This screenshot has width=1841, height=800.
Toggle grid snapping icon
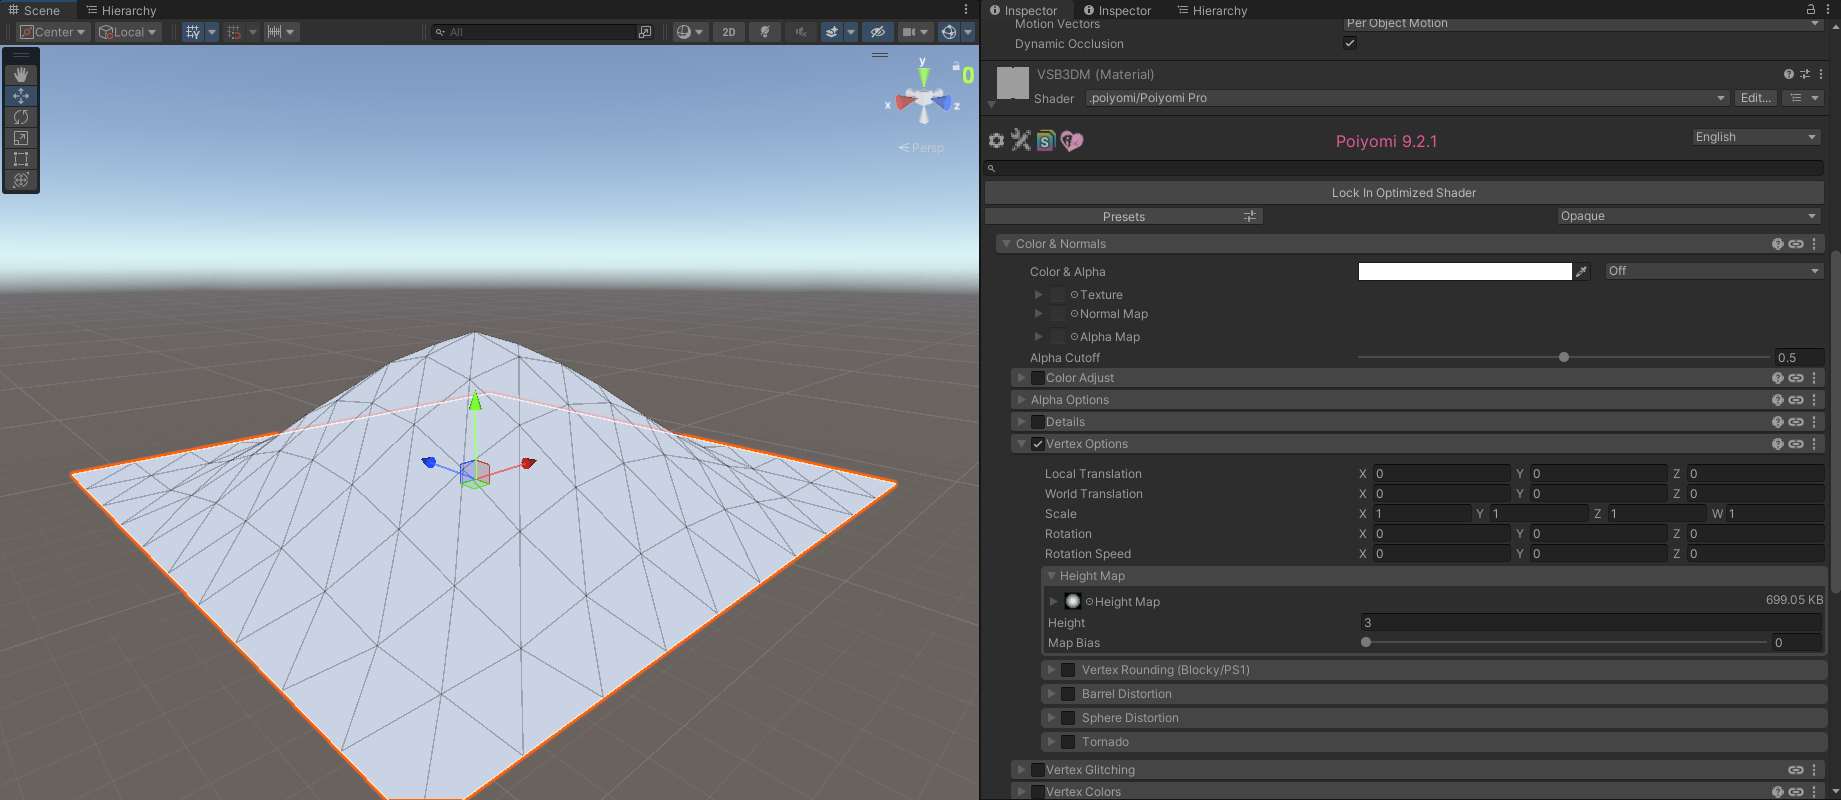[x=234, y=32]
